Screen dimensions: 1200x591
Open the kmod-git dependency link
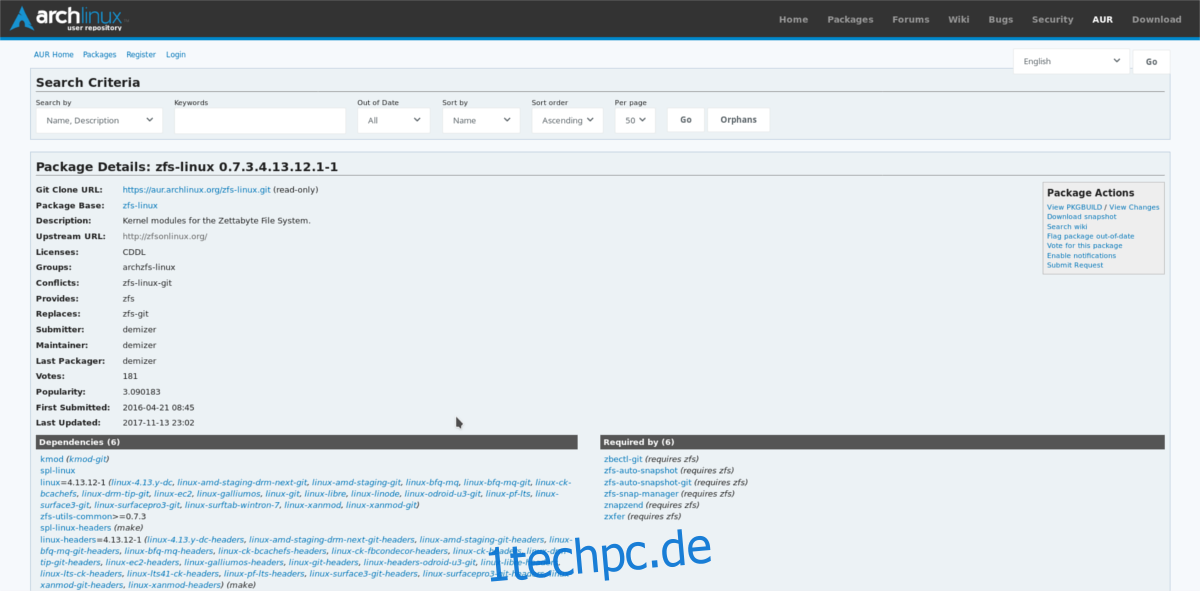point(90,459)
